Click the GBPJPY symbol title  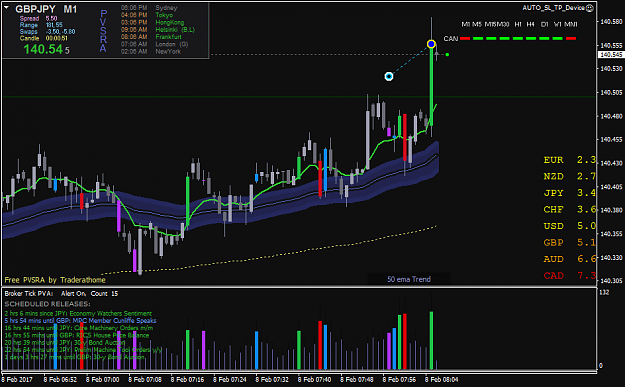35,9
